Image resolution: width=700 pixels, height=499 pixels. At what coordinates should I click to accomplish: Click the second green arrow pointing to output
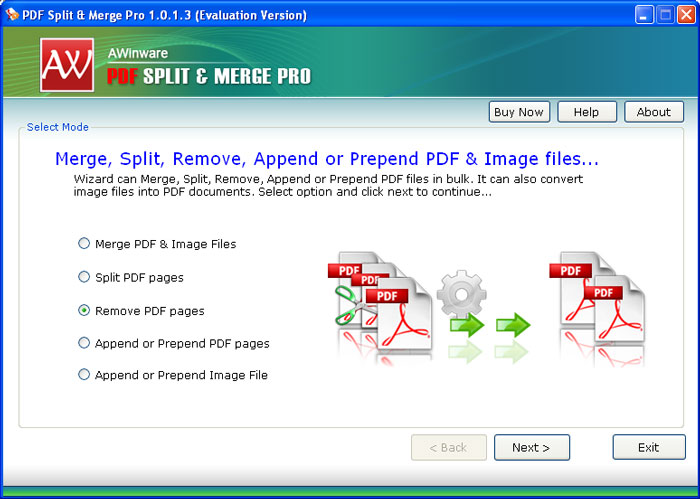513,324
